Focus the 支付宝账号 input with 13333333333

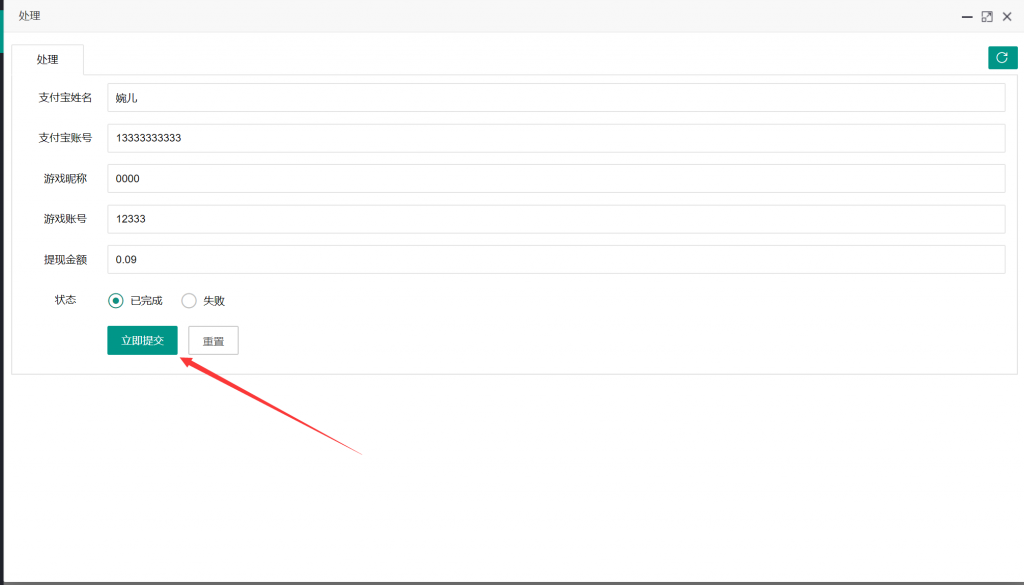[x=556, y=138]
